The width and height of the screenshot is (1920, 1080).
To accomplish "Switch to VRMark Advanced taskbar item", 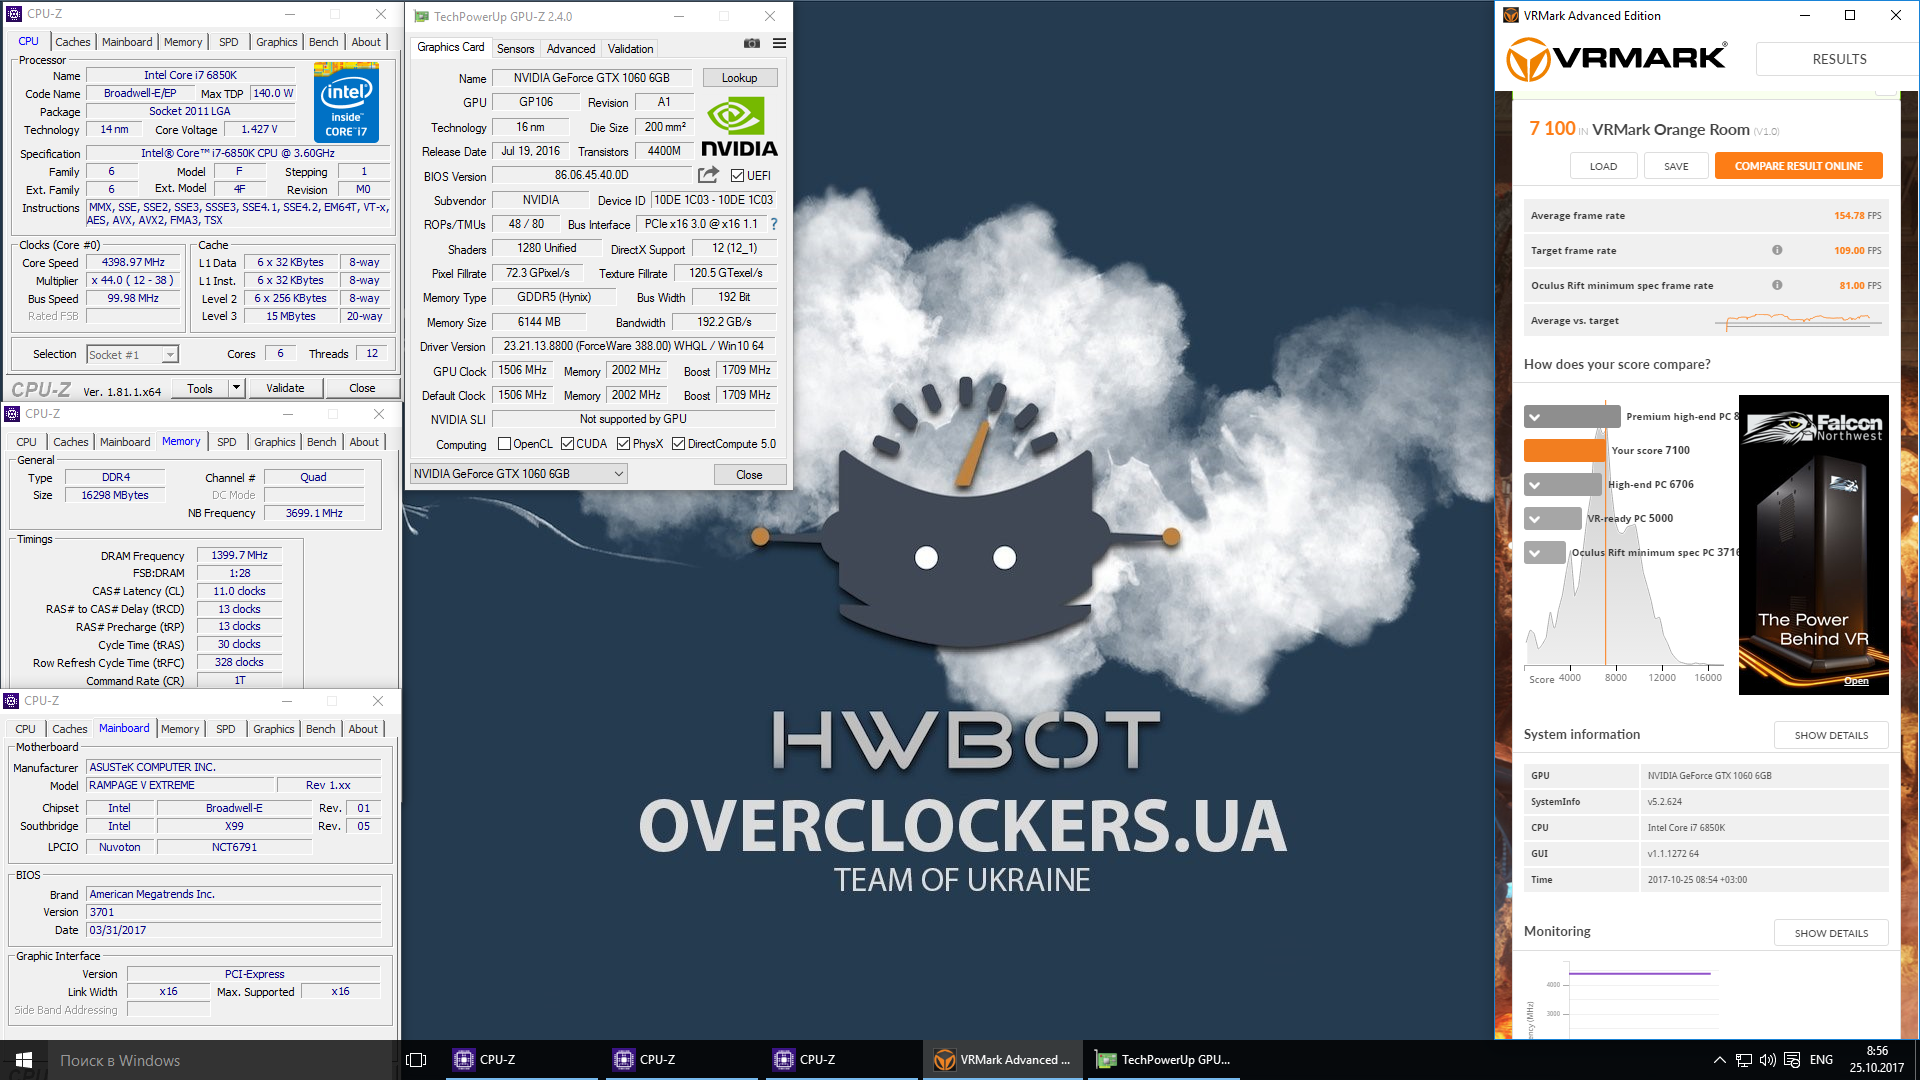I will coord(1002,1060).
